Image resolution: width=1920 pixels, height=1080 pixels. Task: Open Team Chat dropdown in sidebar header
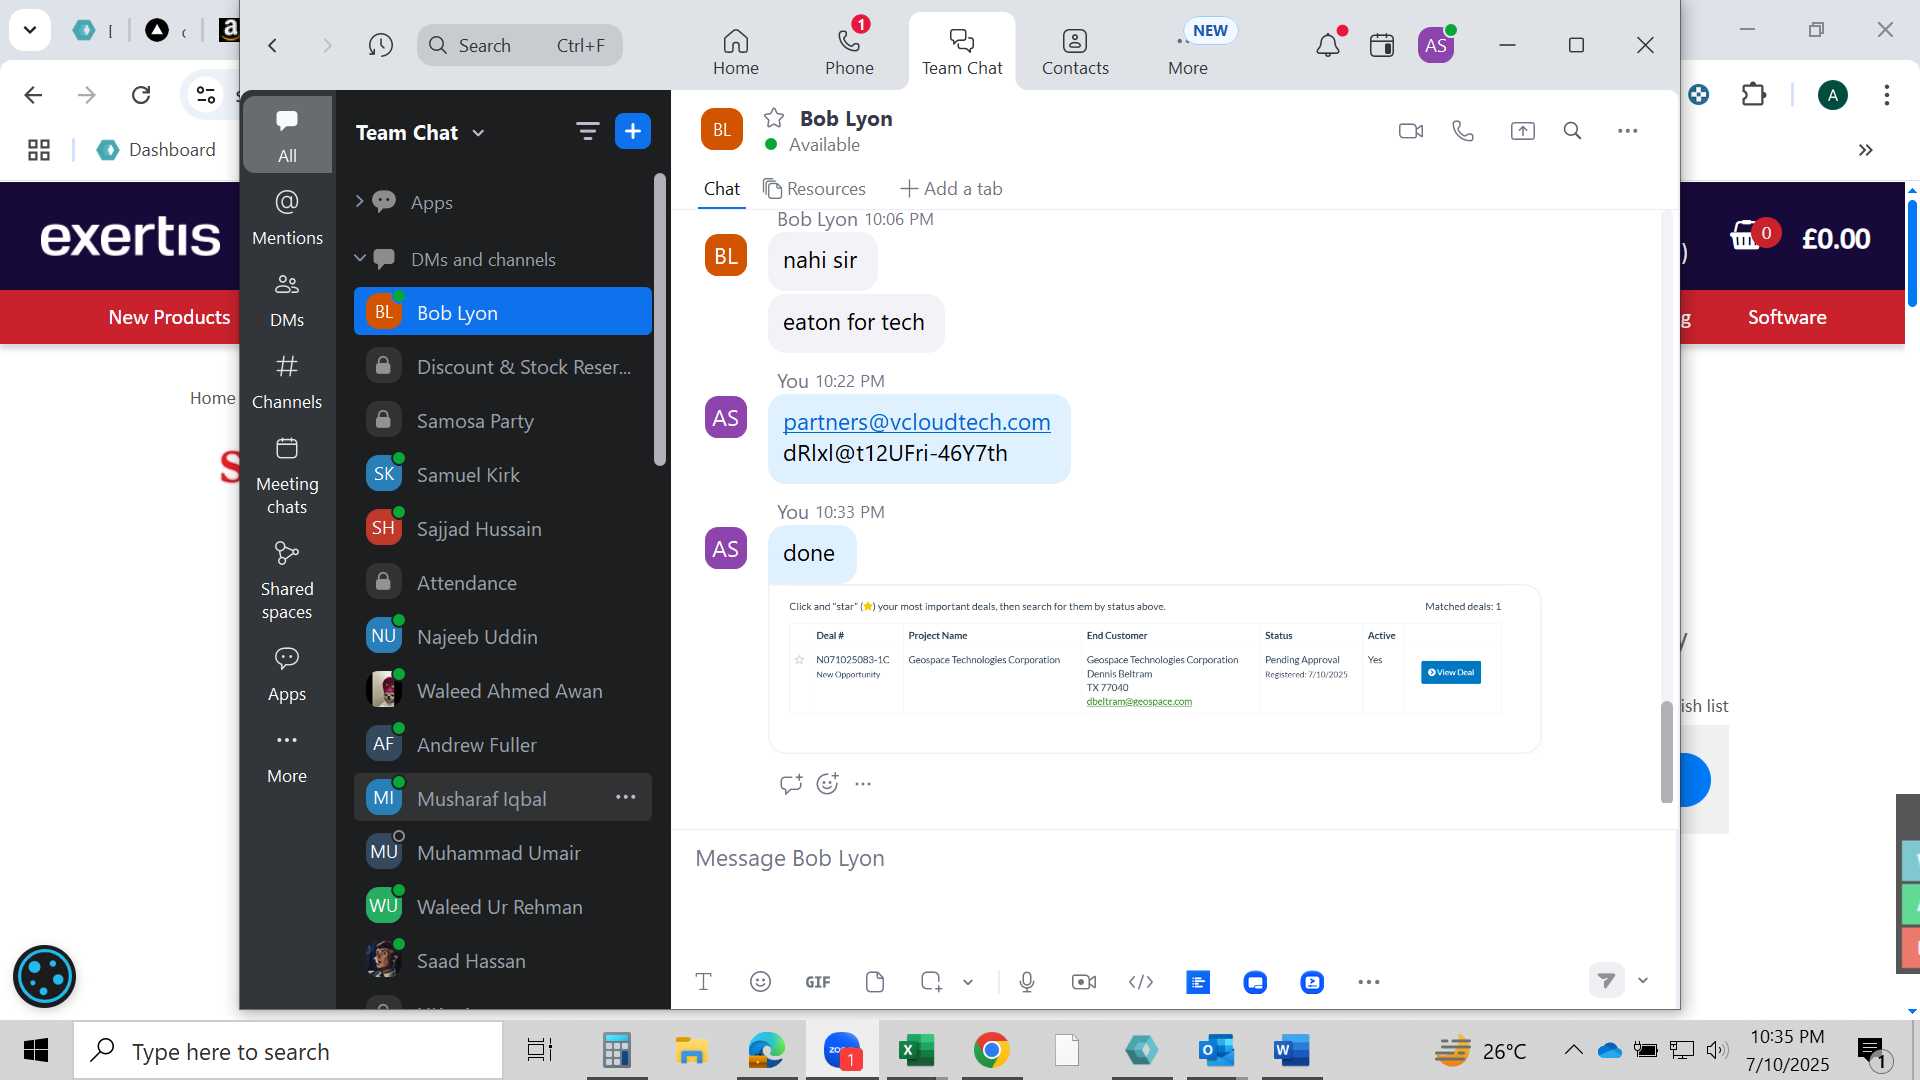(x=420, y=133)
